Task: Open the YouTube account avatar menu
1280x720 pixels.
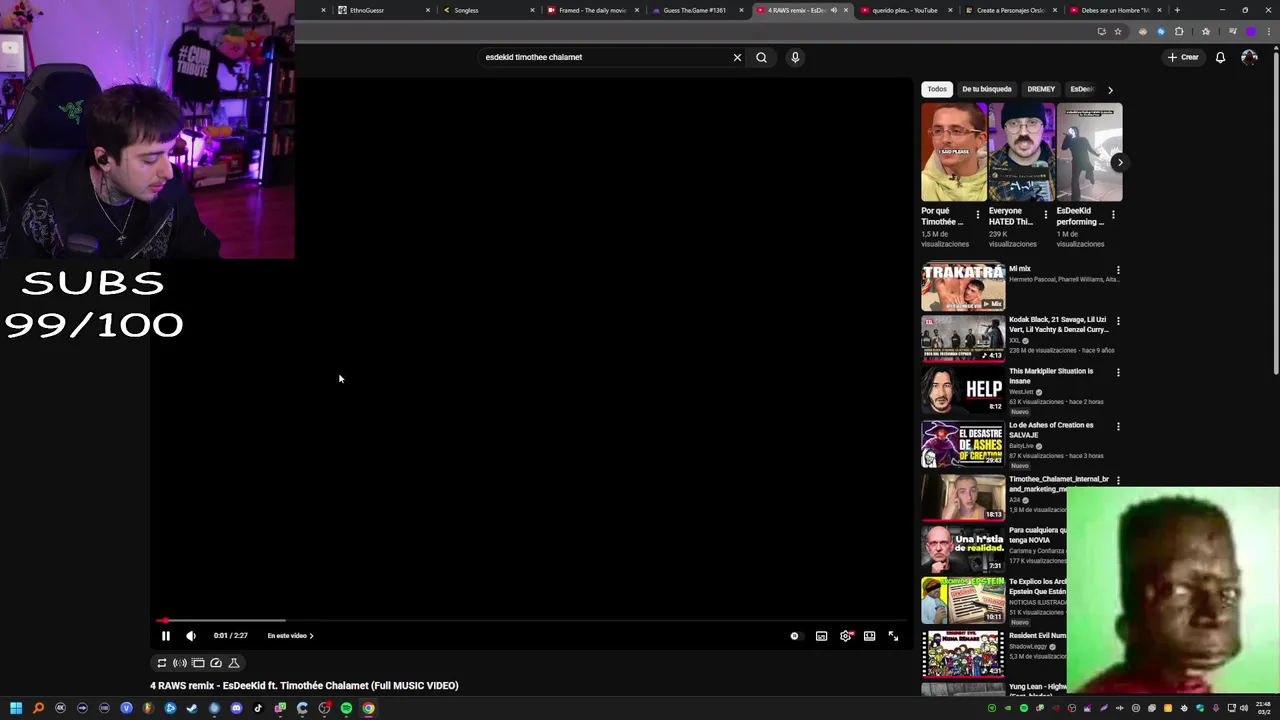Action: 1249,57
